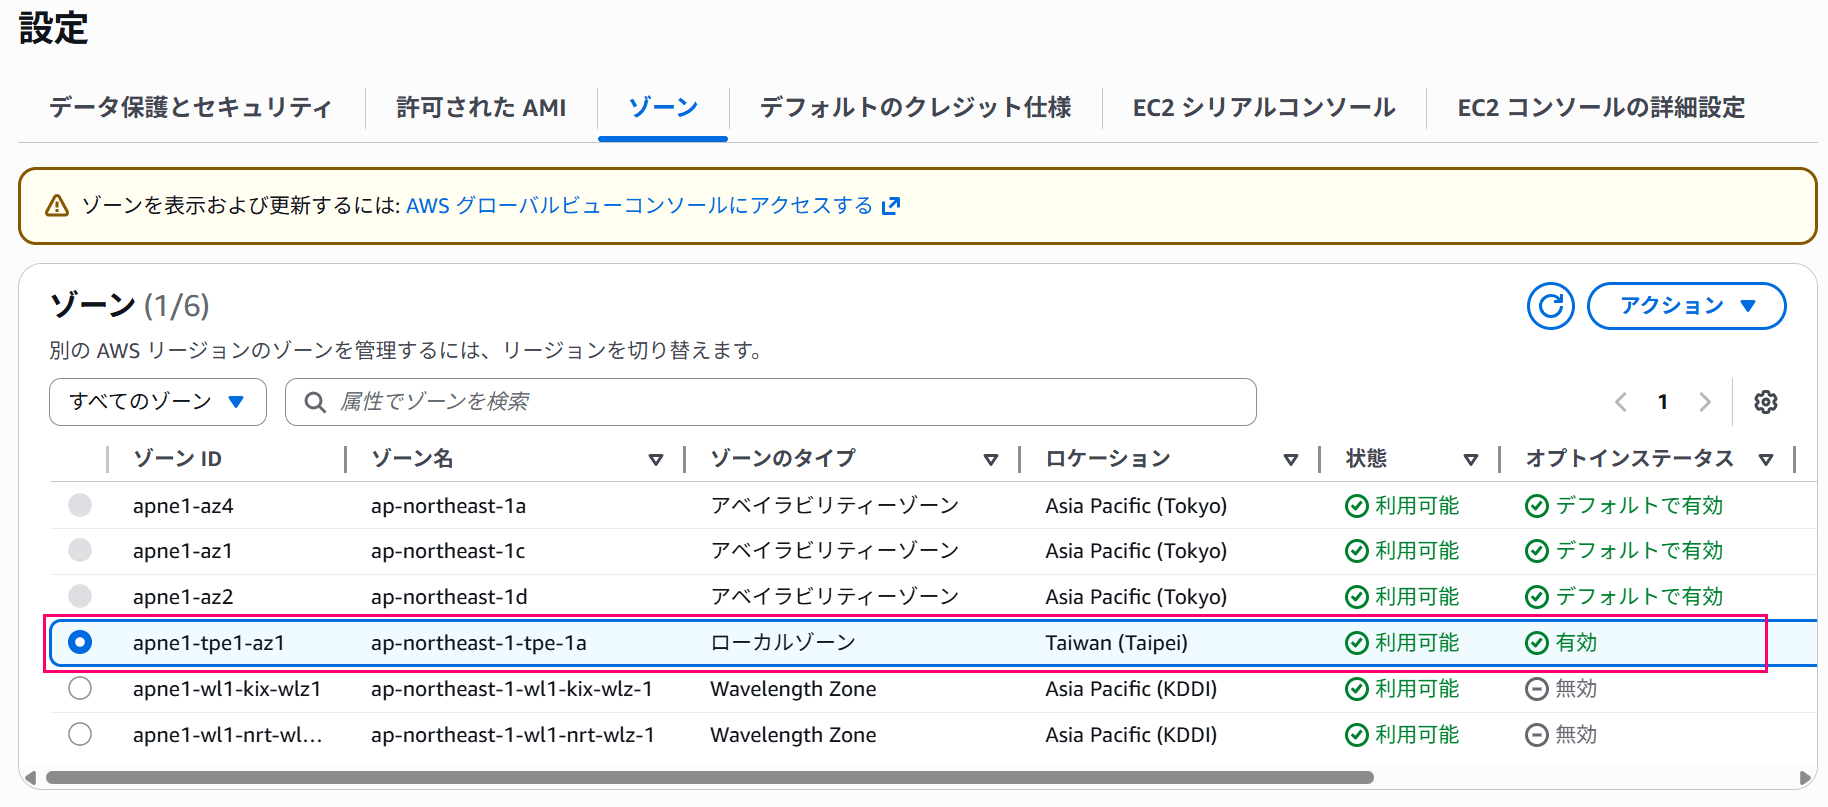Open EC2 シリアルコンソール tab
Screen dimensions: 1828x807
click(1264, 108)
